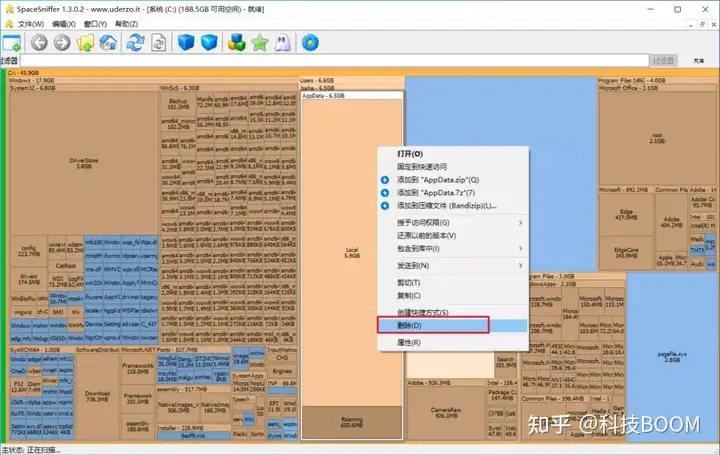Click the document rescan toolbar icon
Viewport: 720px width, 455px height.
(158, 43)
